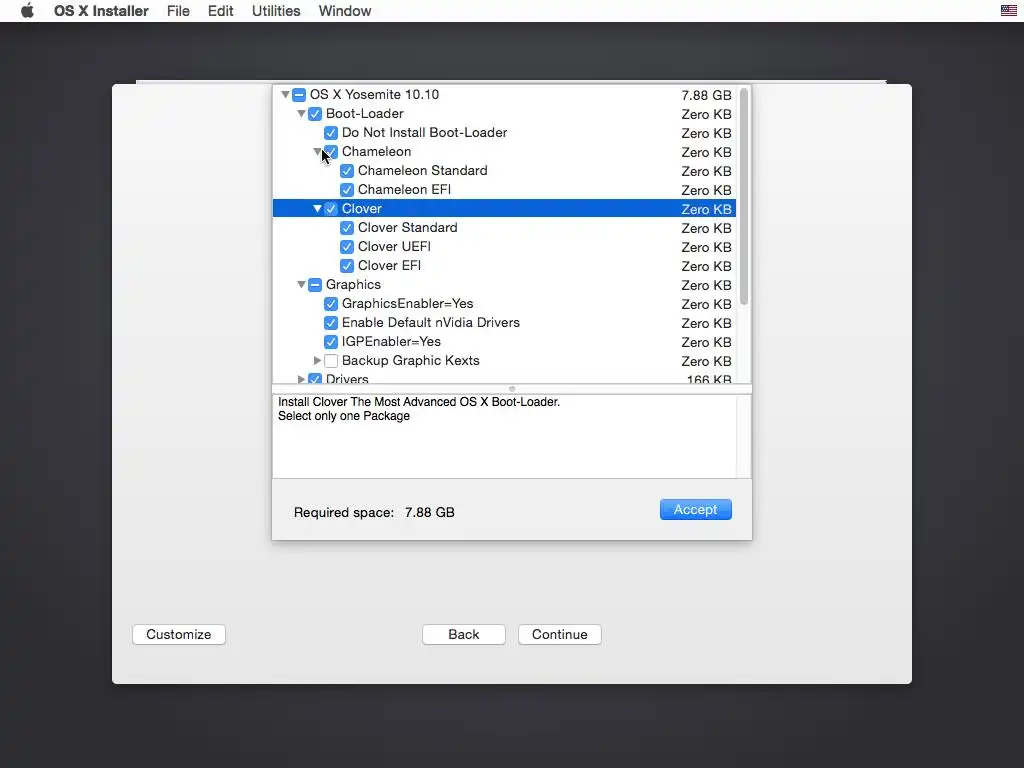Uncheck Chameleon Standard checkbox
The image size is (1024, 768).
click(x=347, y=170)
